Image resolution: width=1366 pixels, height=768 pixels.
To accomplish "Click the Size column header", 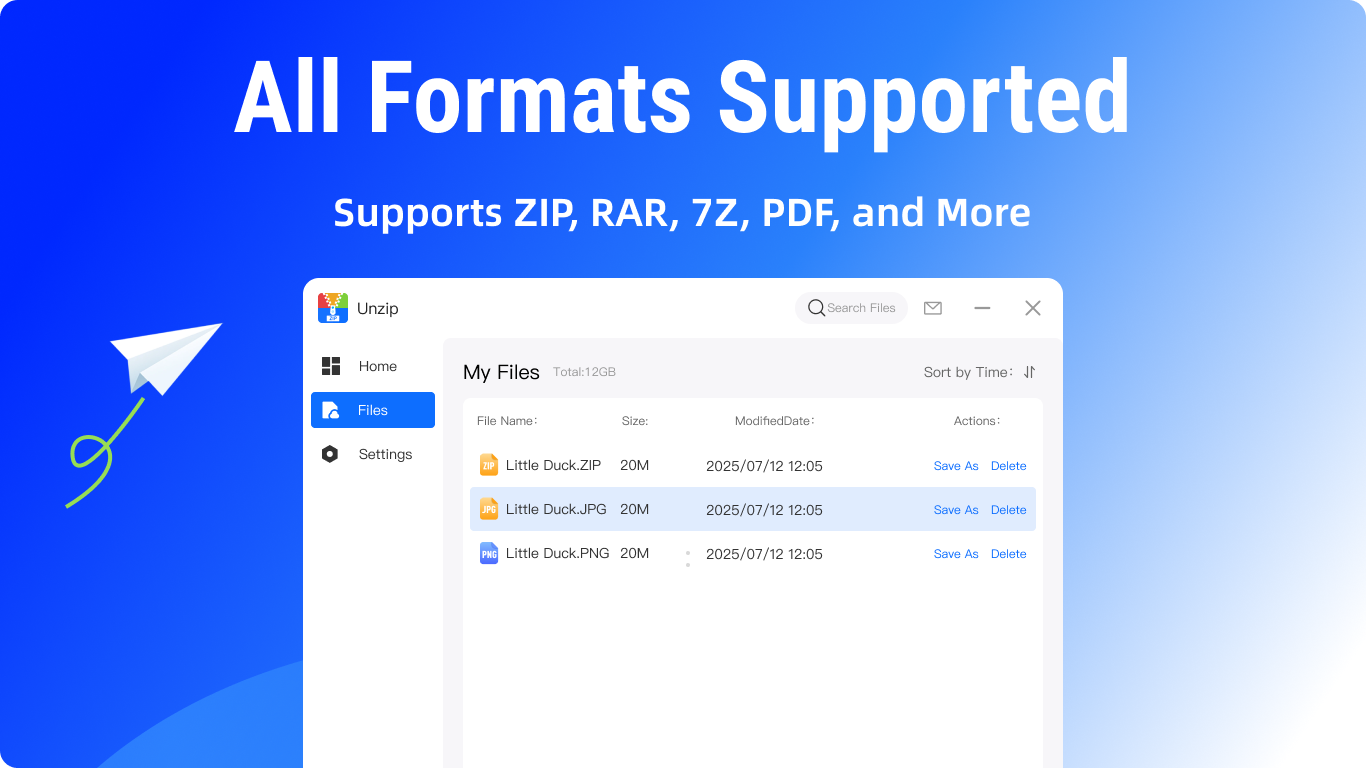I will tap(635, 421).
